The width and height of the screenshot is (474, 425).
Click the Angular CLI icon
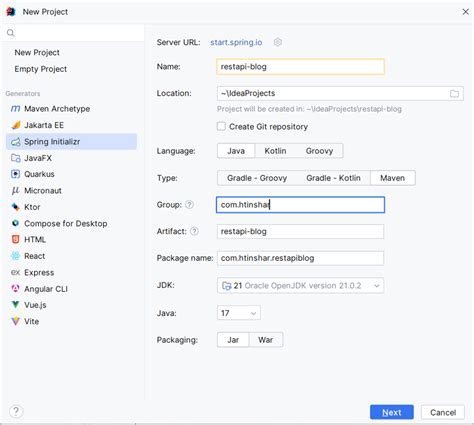click(x=15, y=288)
